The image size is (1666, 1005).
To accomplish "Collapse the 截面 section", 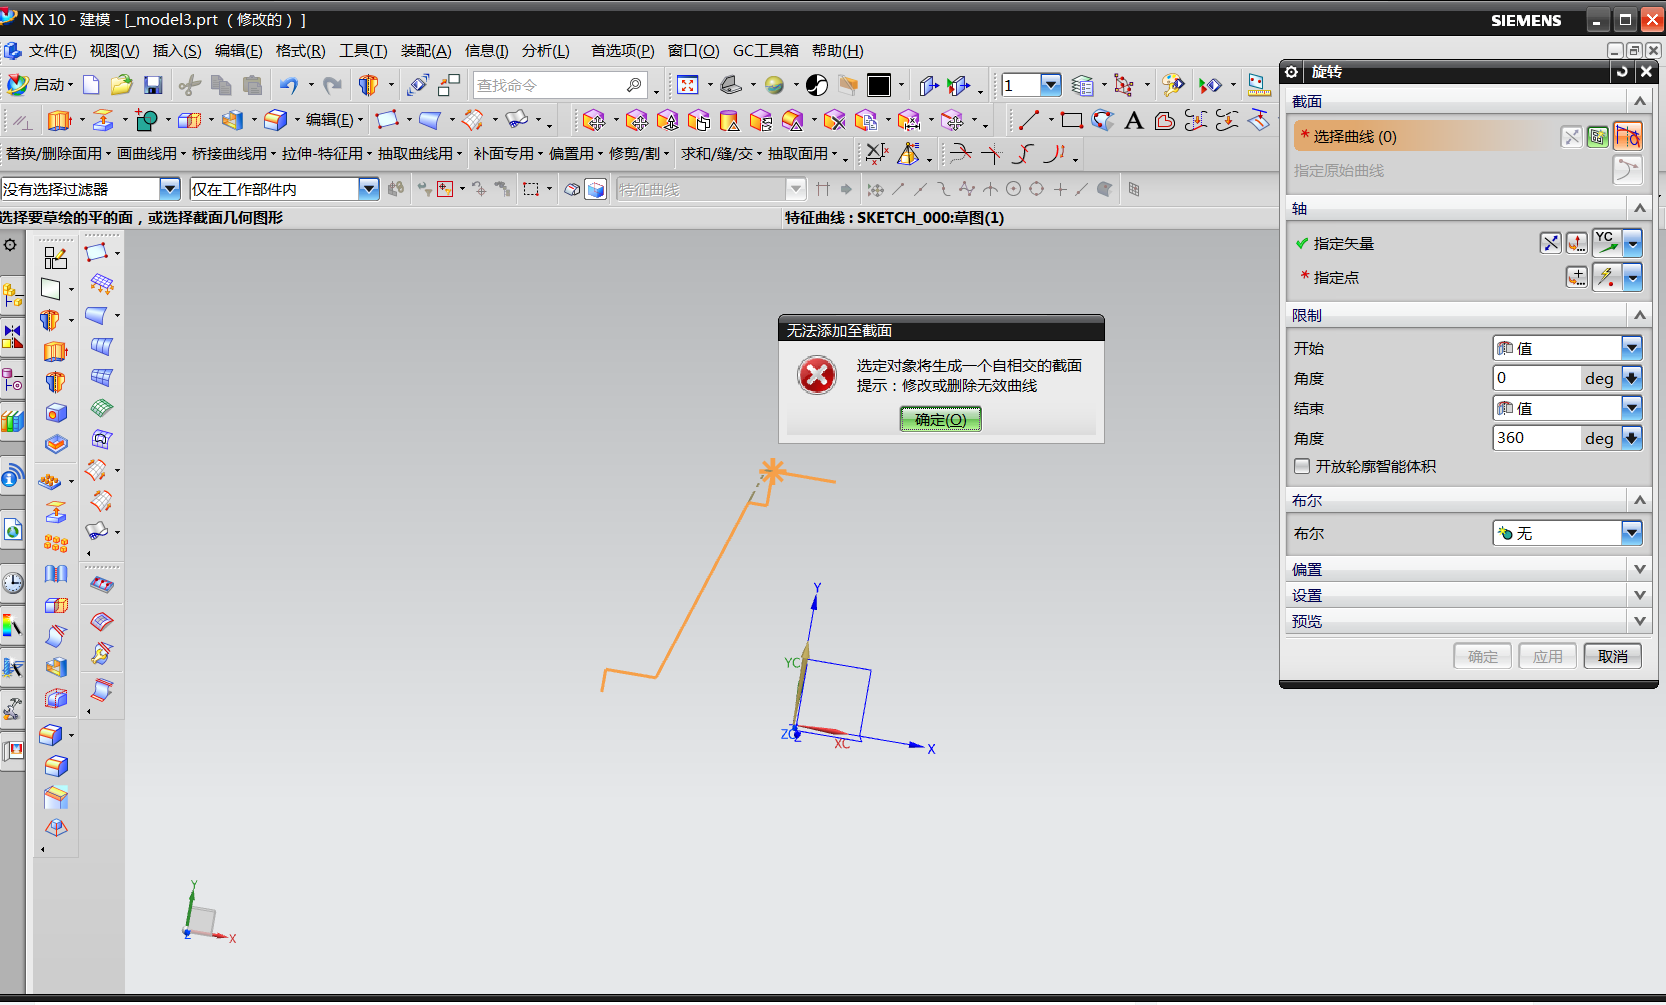I will pyautogui.click(x=1640, y=101).
